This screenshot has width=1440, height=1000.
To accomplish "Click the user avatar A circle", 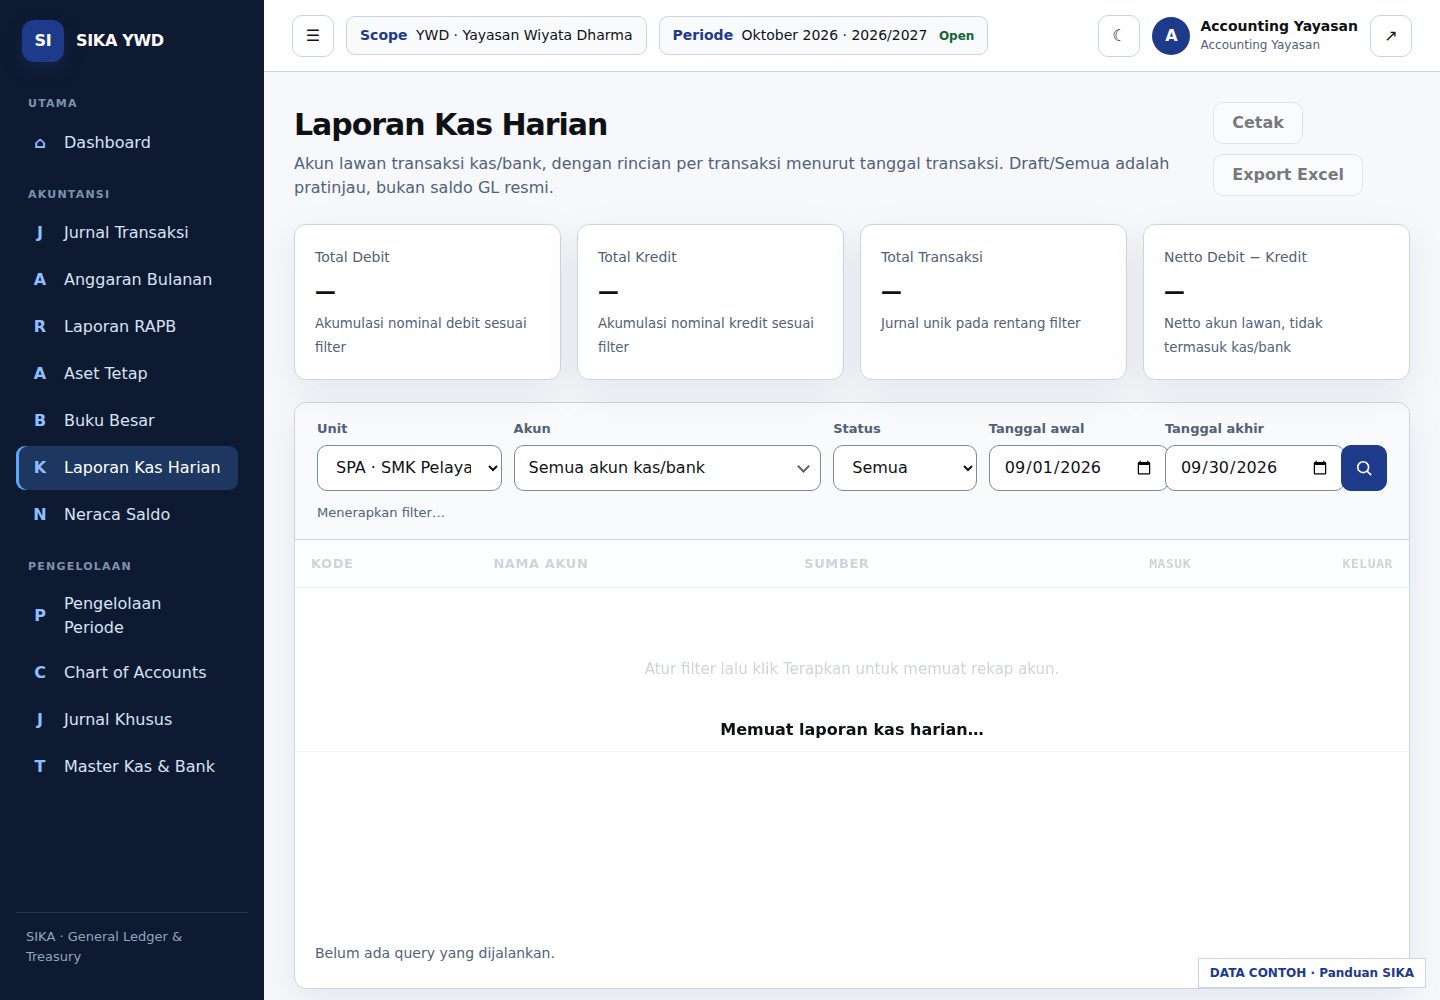I will [x=1171, y=36].
